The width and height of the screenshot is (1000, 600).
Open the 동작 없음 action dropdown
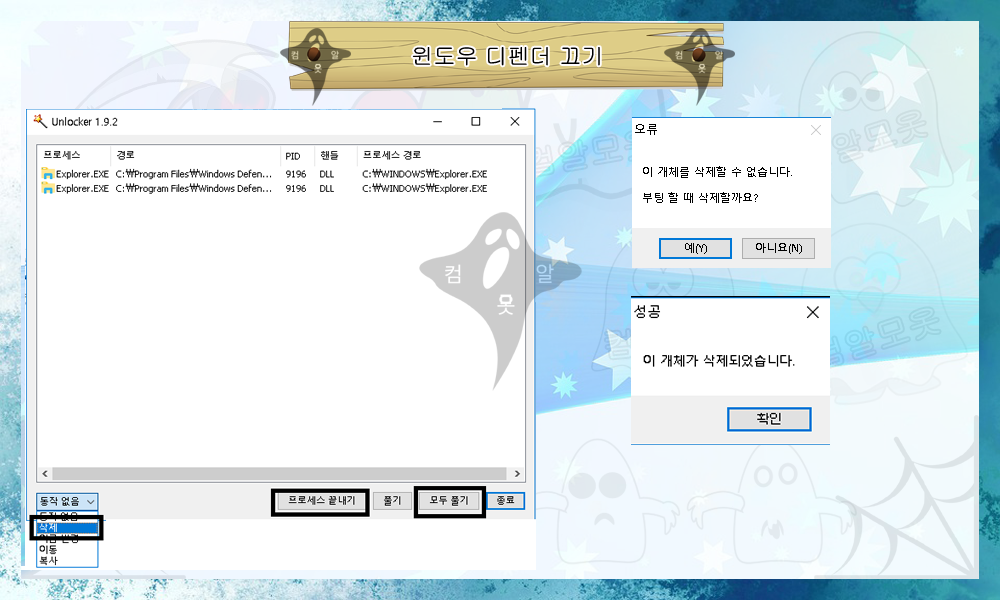(x=67, y=502)
